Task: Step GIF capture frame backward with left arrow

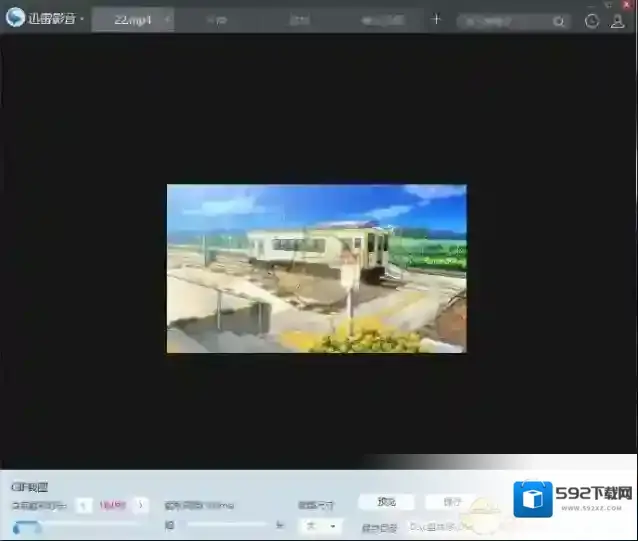Action: (x=84, y=506)
